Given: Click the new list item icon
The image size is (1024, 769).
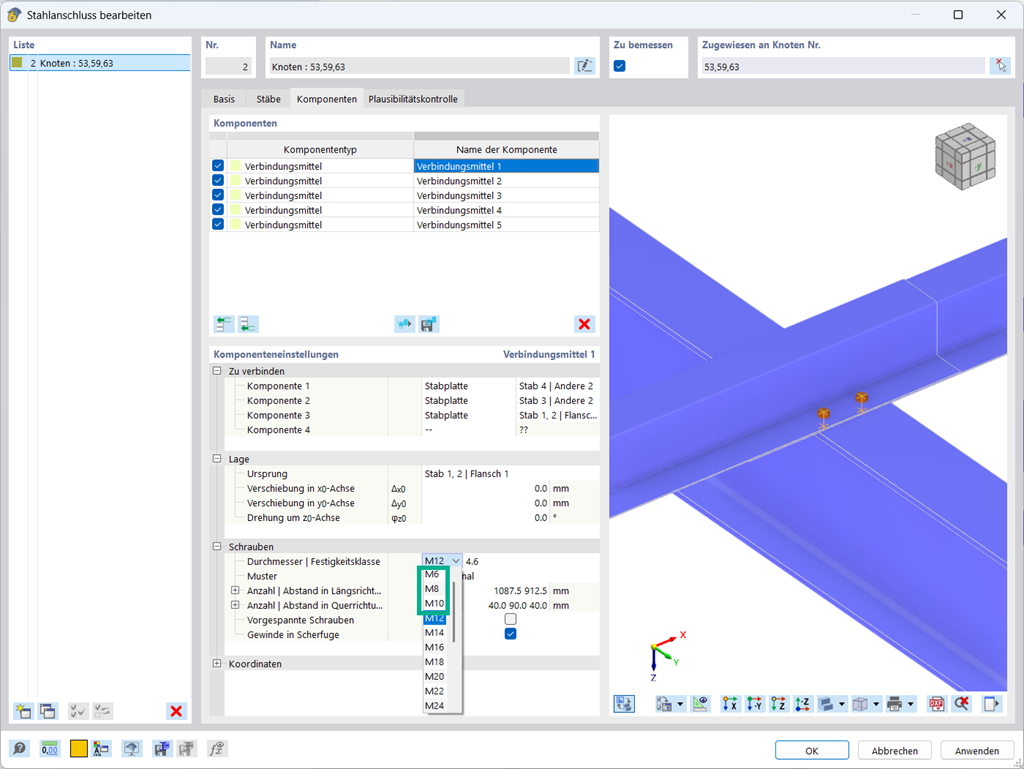Looking at the screenshot, I should click(24, 711).
